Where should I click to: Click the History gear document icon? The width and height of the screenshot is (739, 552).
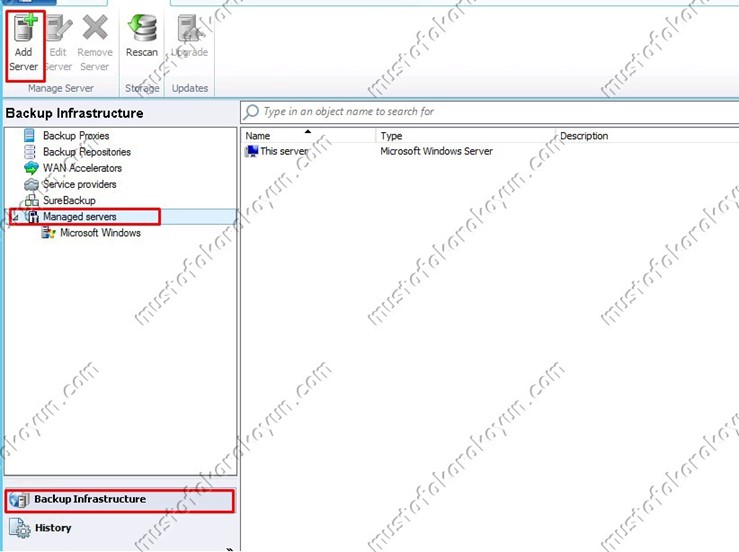(20, 528)
